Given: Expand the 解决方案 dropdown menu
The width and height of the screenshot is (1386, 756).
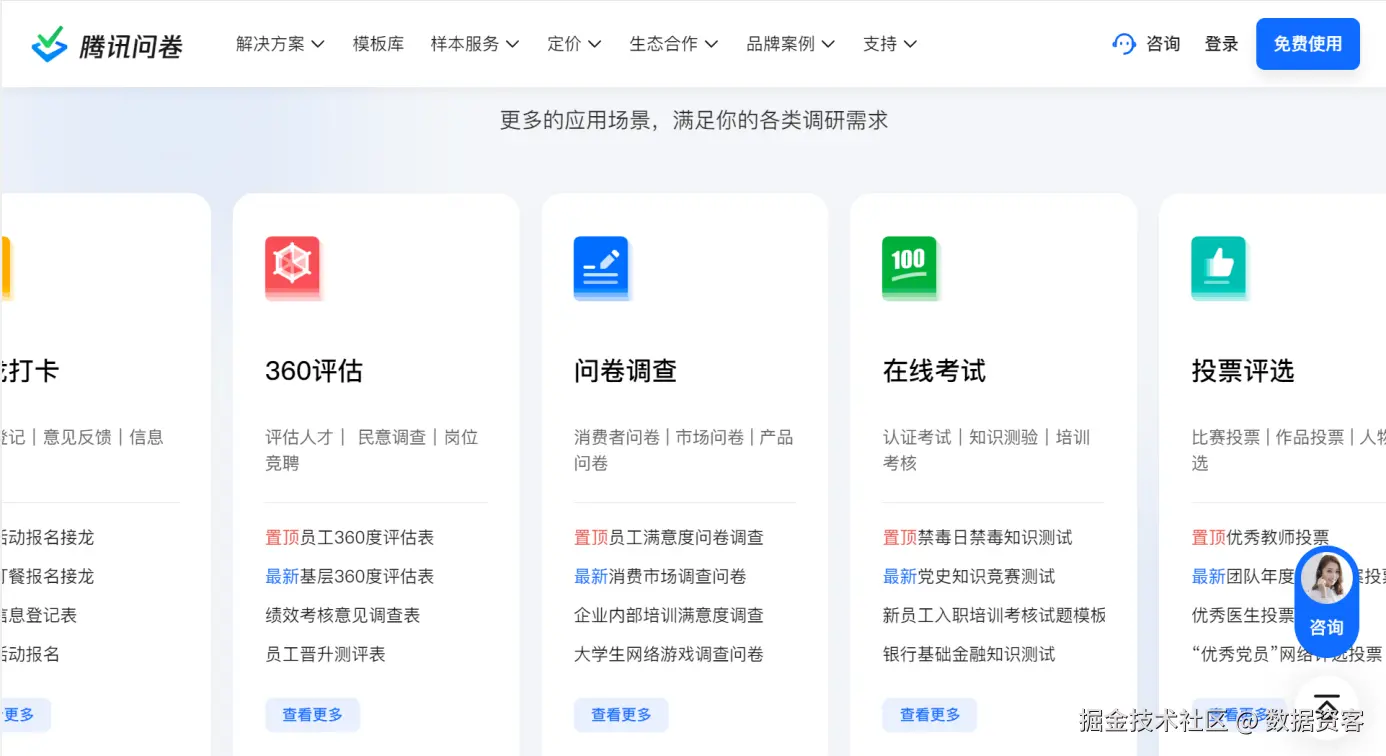Looking at the screenshot, I should tap(281, 44).
